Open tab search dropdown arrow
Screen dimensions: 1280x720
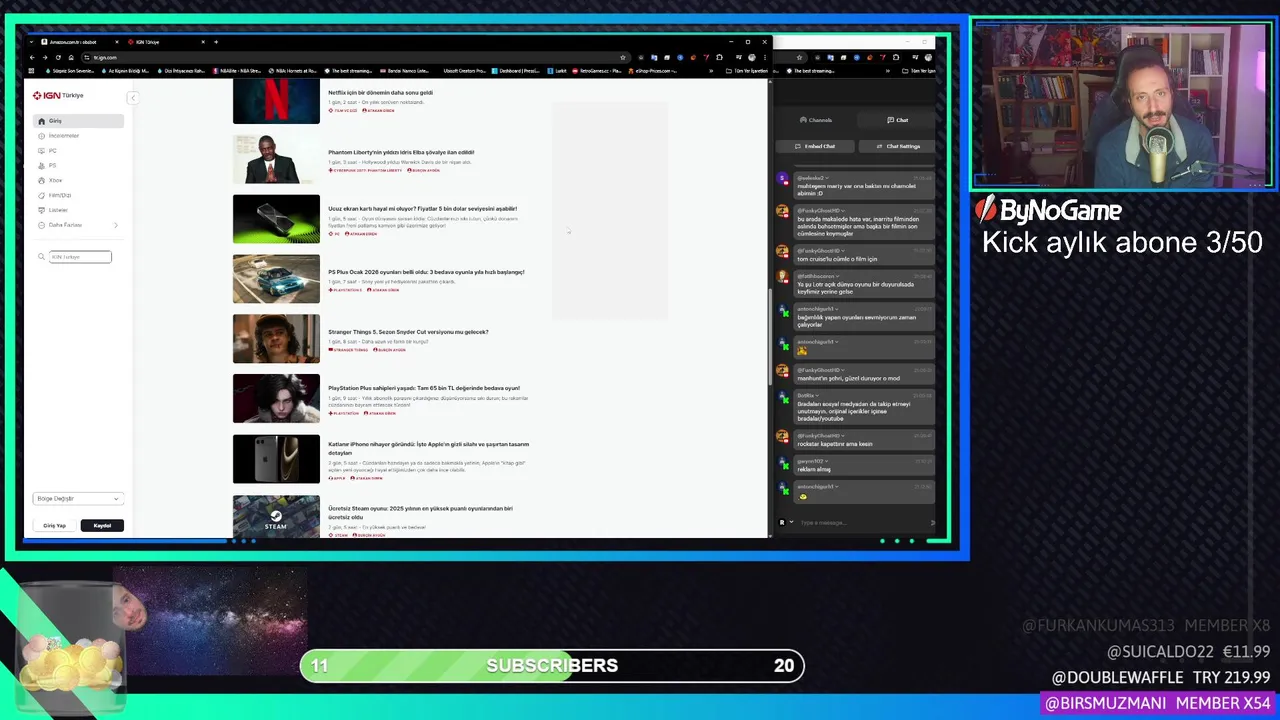pyautogui.click(x=33, y=42)
